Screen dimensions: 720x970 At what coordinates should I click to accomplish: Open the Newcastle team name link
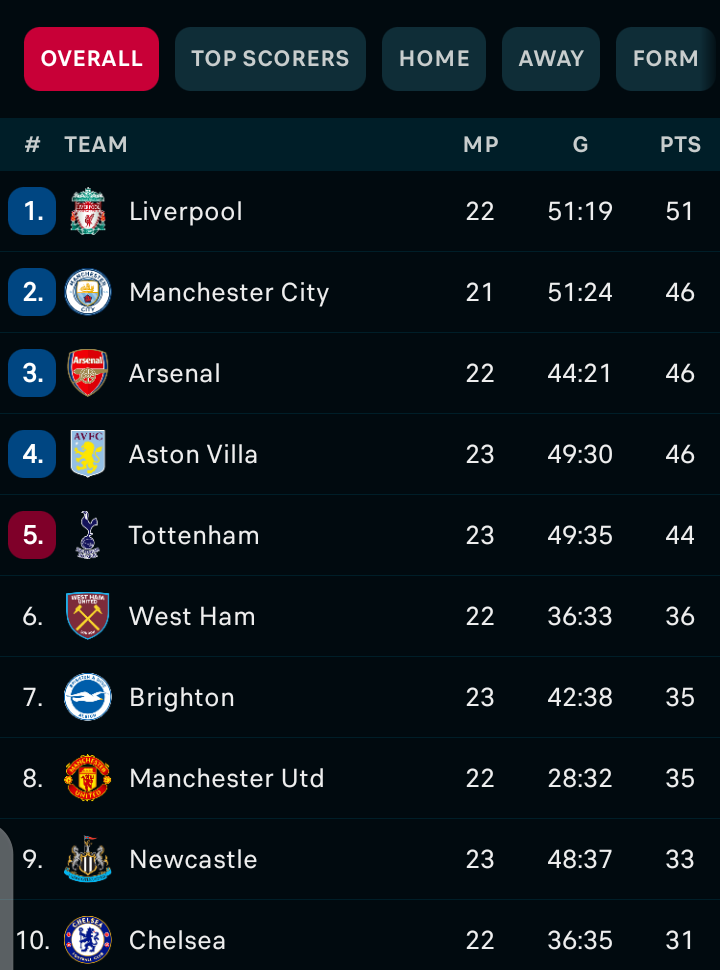[x=193, y=859]
